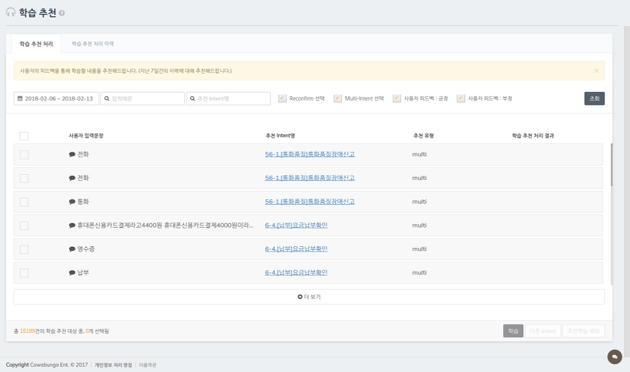Screen dimensions: 630x372
Task: Click the calendar icon in date field
Action: tap(20, 98)
